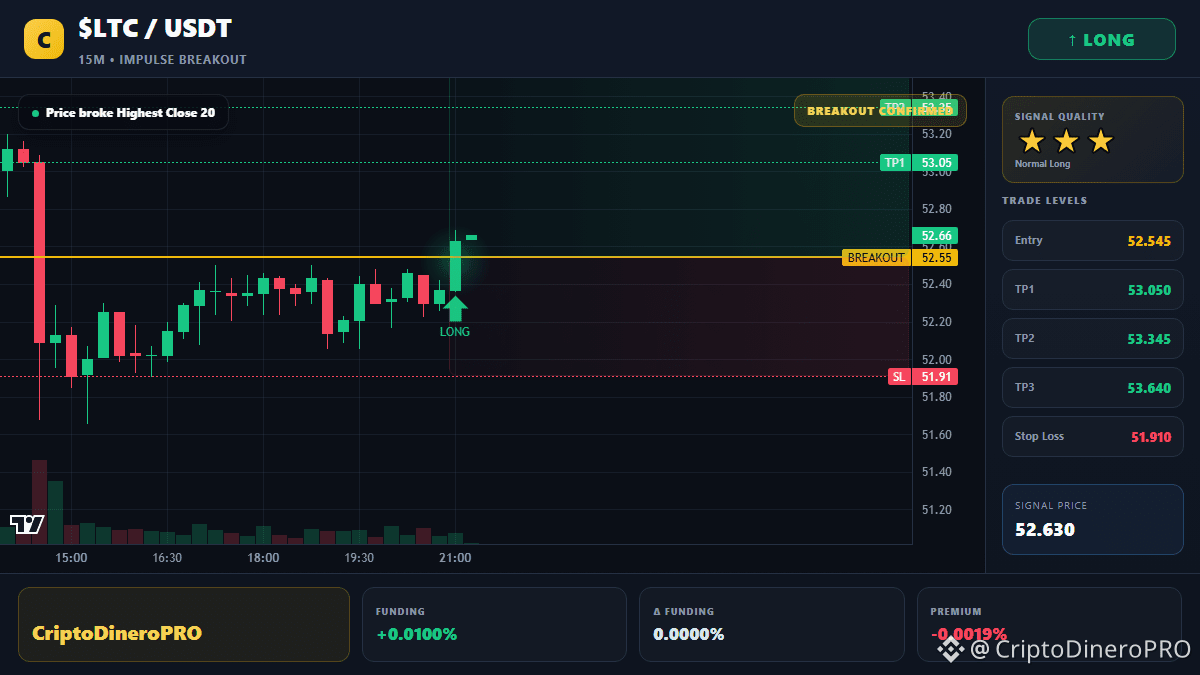
Task: Click the 19:30 time axis label
Action: [359, 558]
